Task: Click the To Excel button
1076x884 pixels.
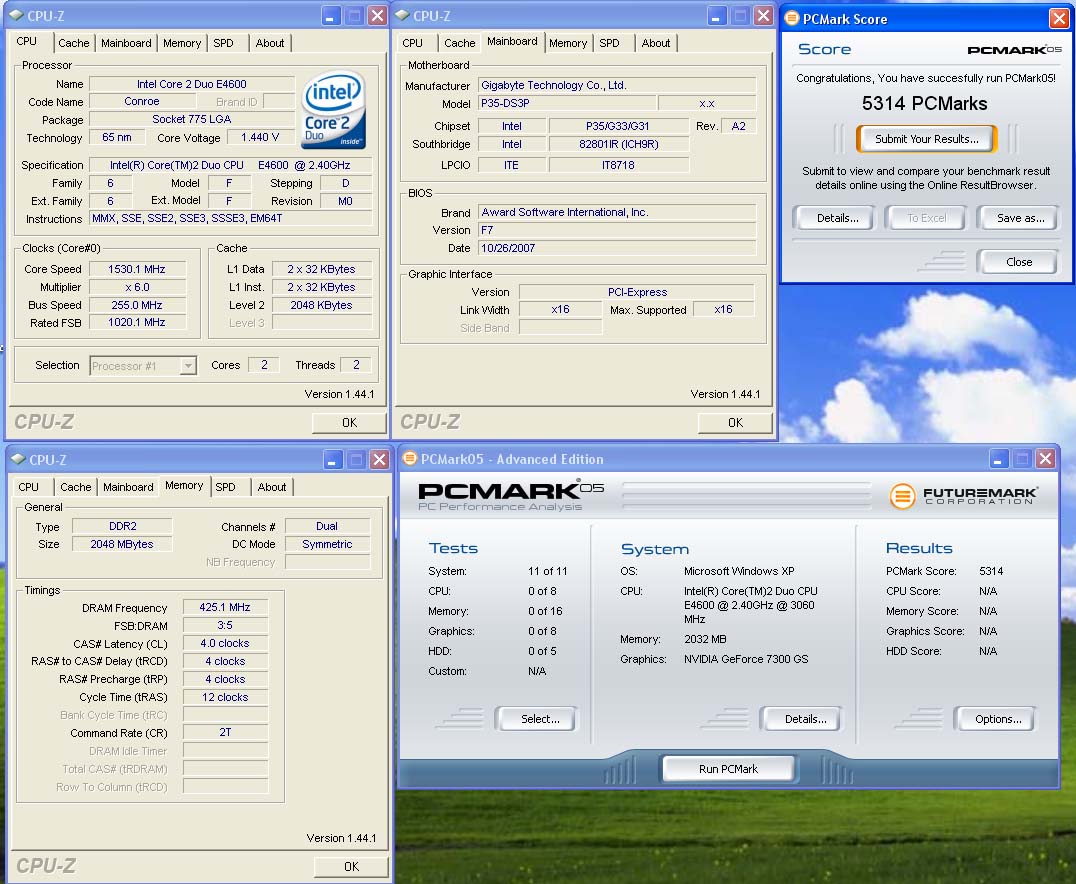Action: point(926,218)
